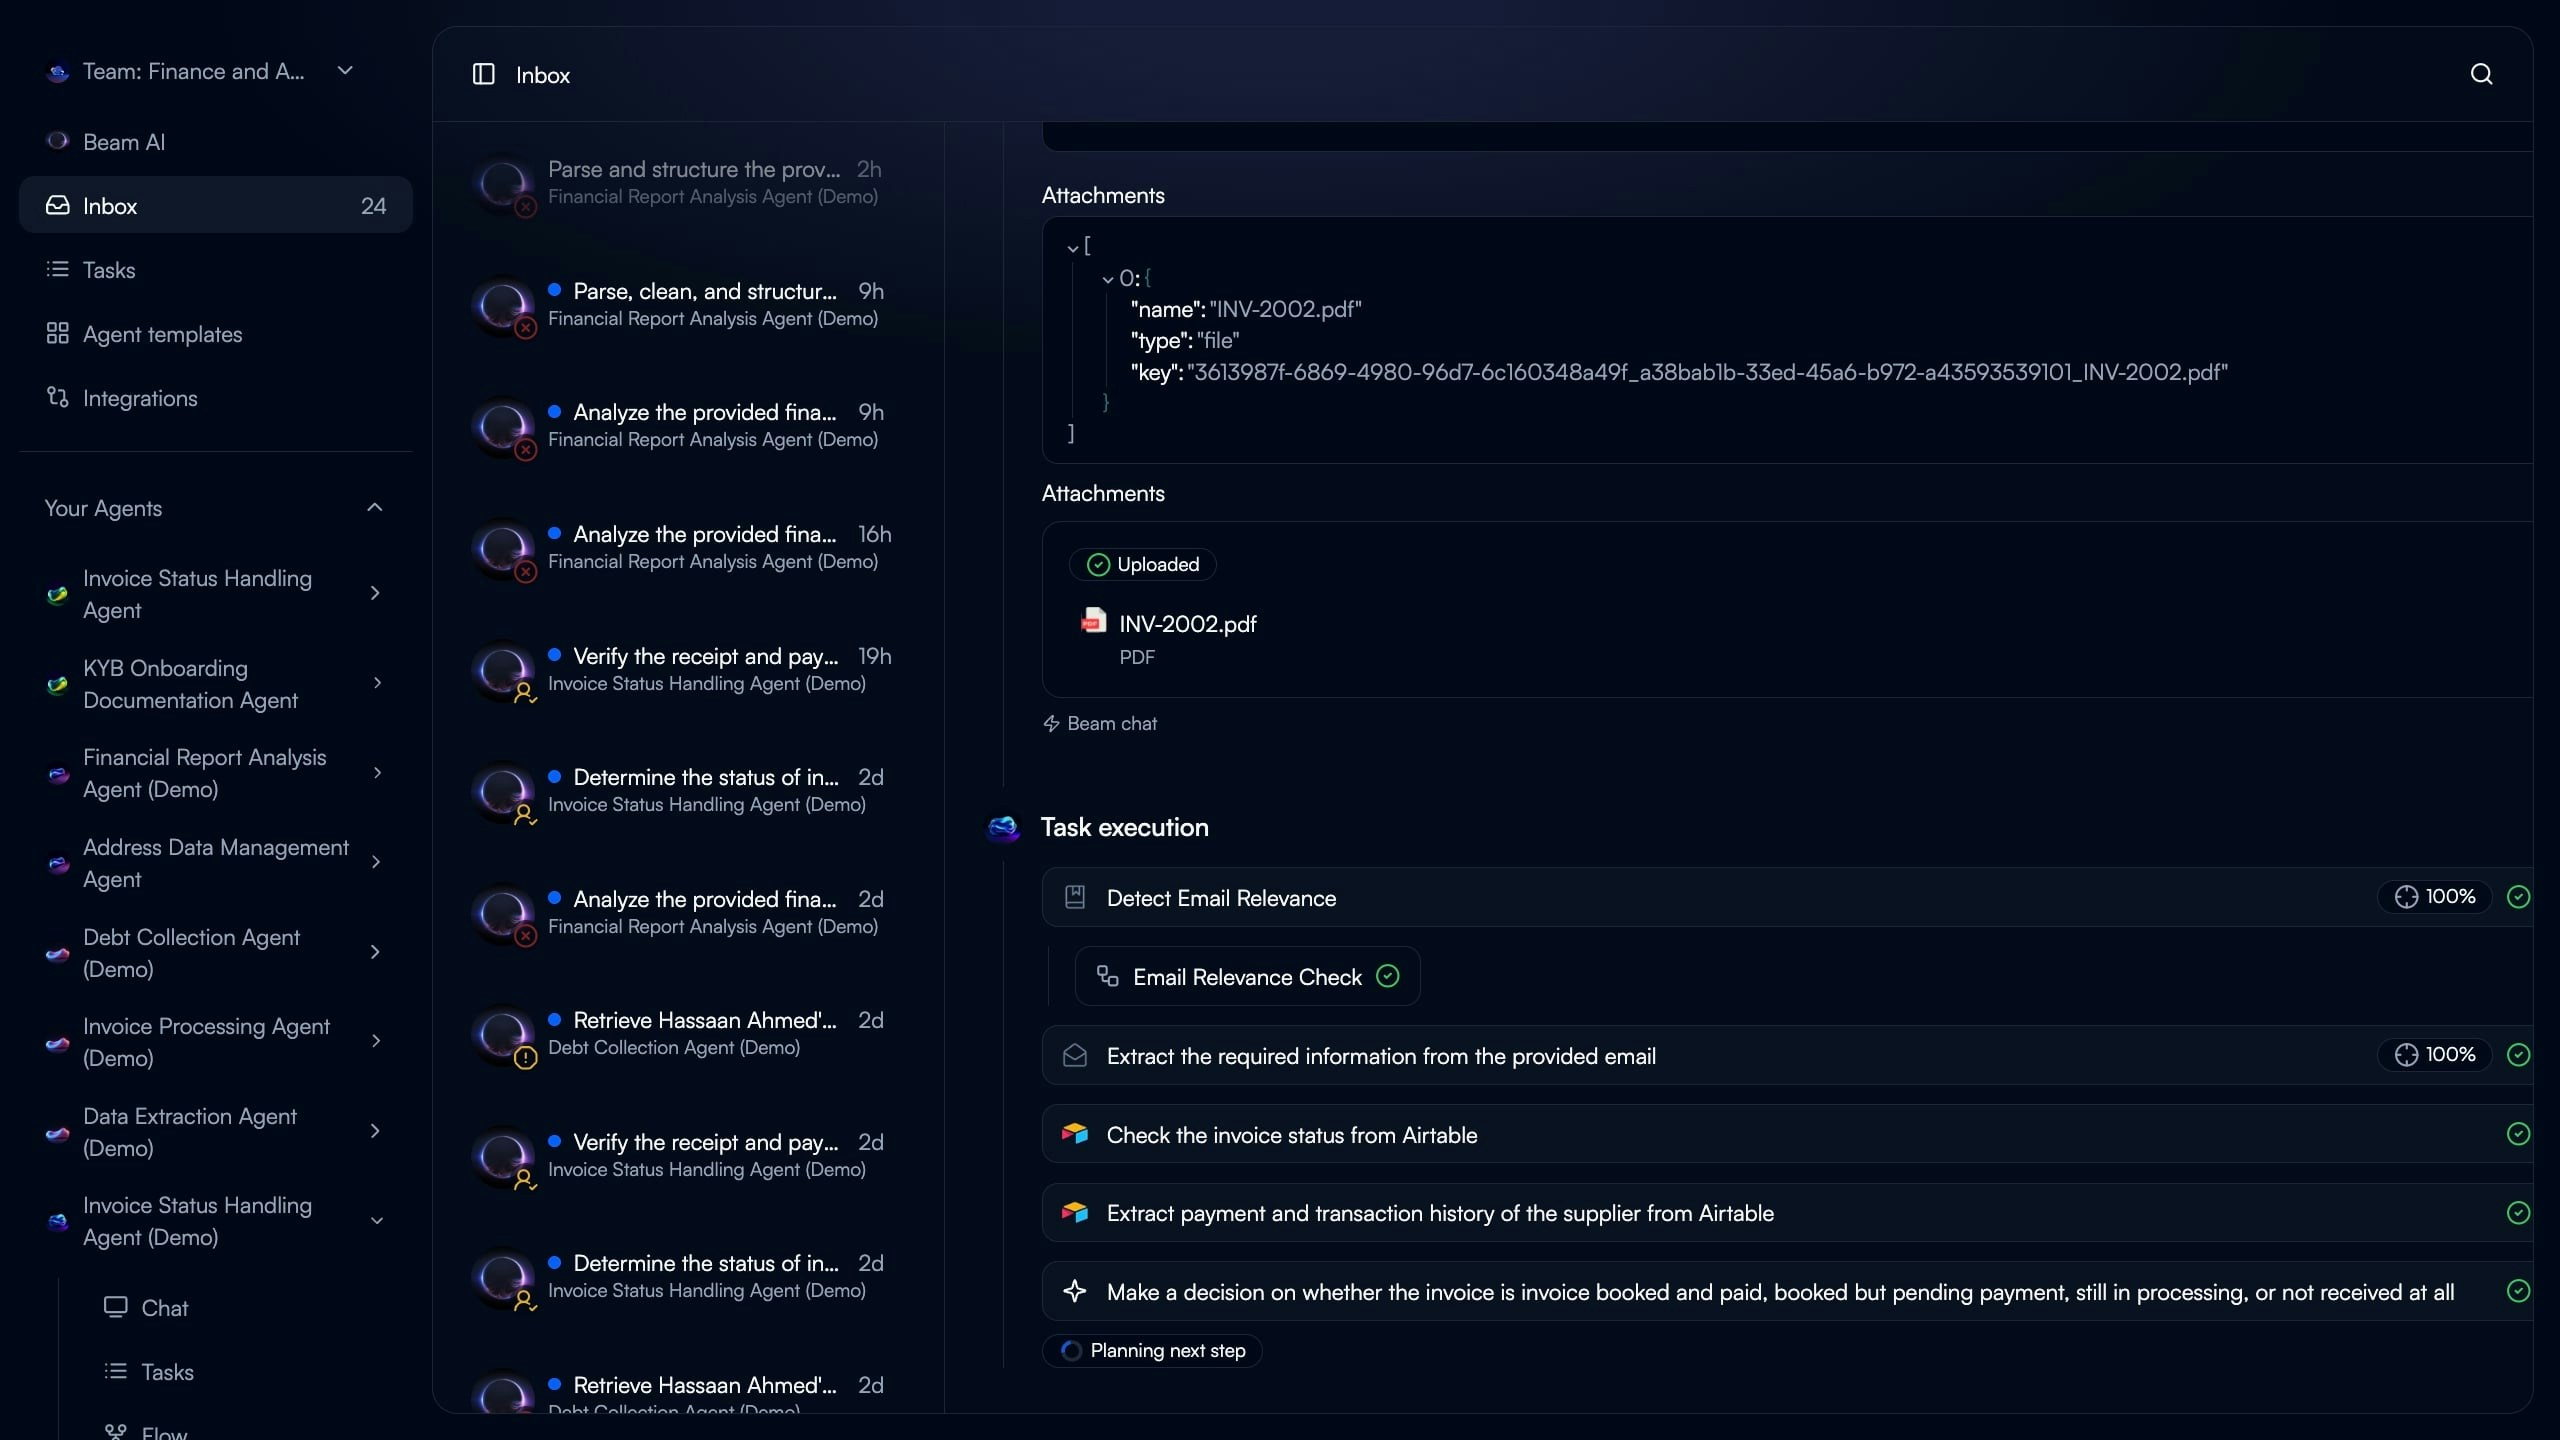Click the Task execution agent avatar icon

pyautogui.click(x=1003, y=827)
